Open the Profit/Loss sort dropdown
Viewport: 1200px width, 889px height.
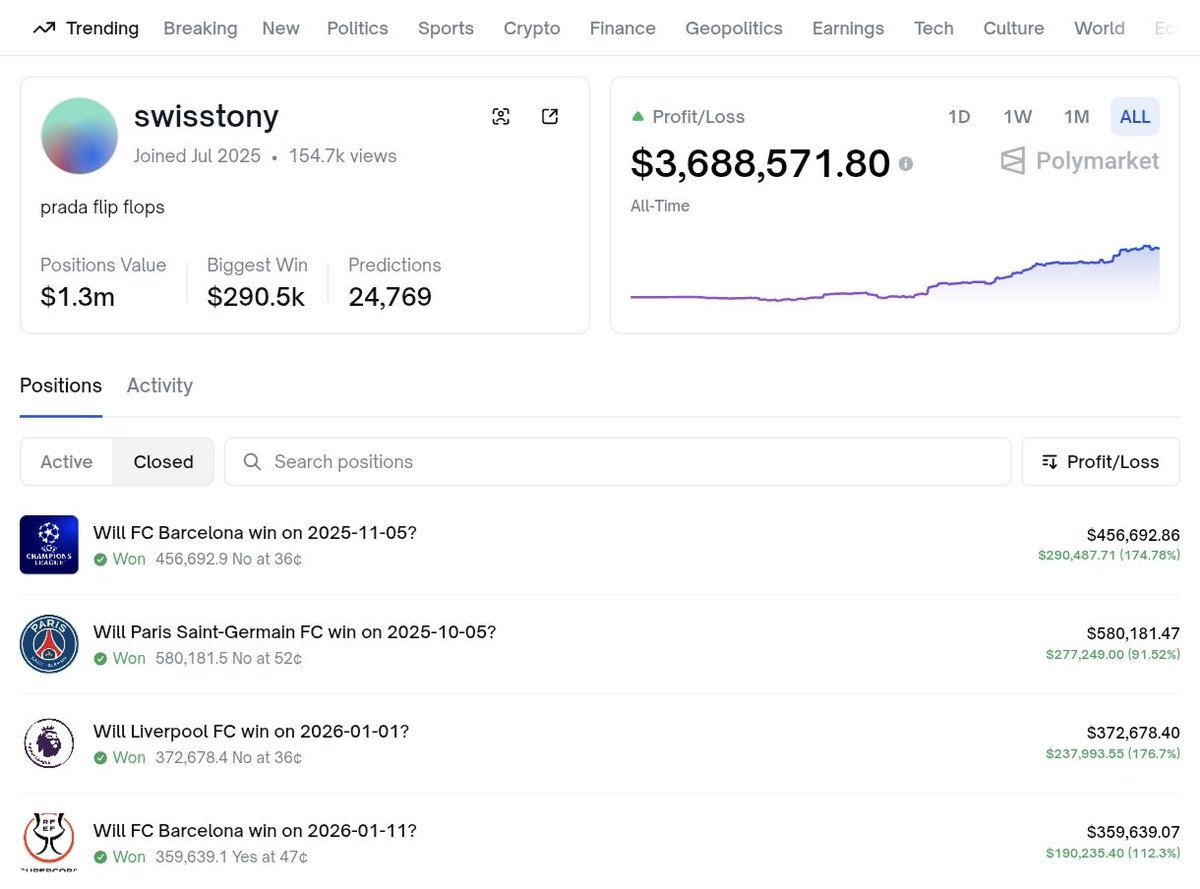click(1100, 462)
